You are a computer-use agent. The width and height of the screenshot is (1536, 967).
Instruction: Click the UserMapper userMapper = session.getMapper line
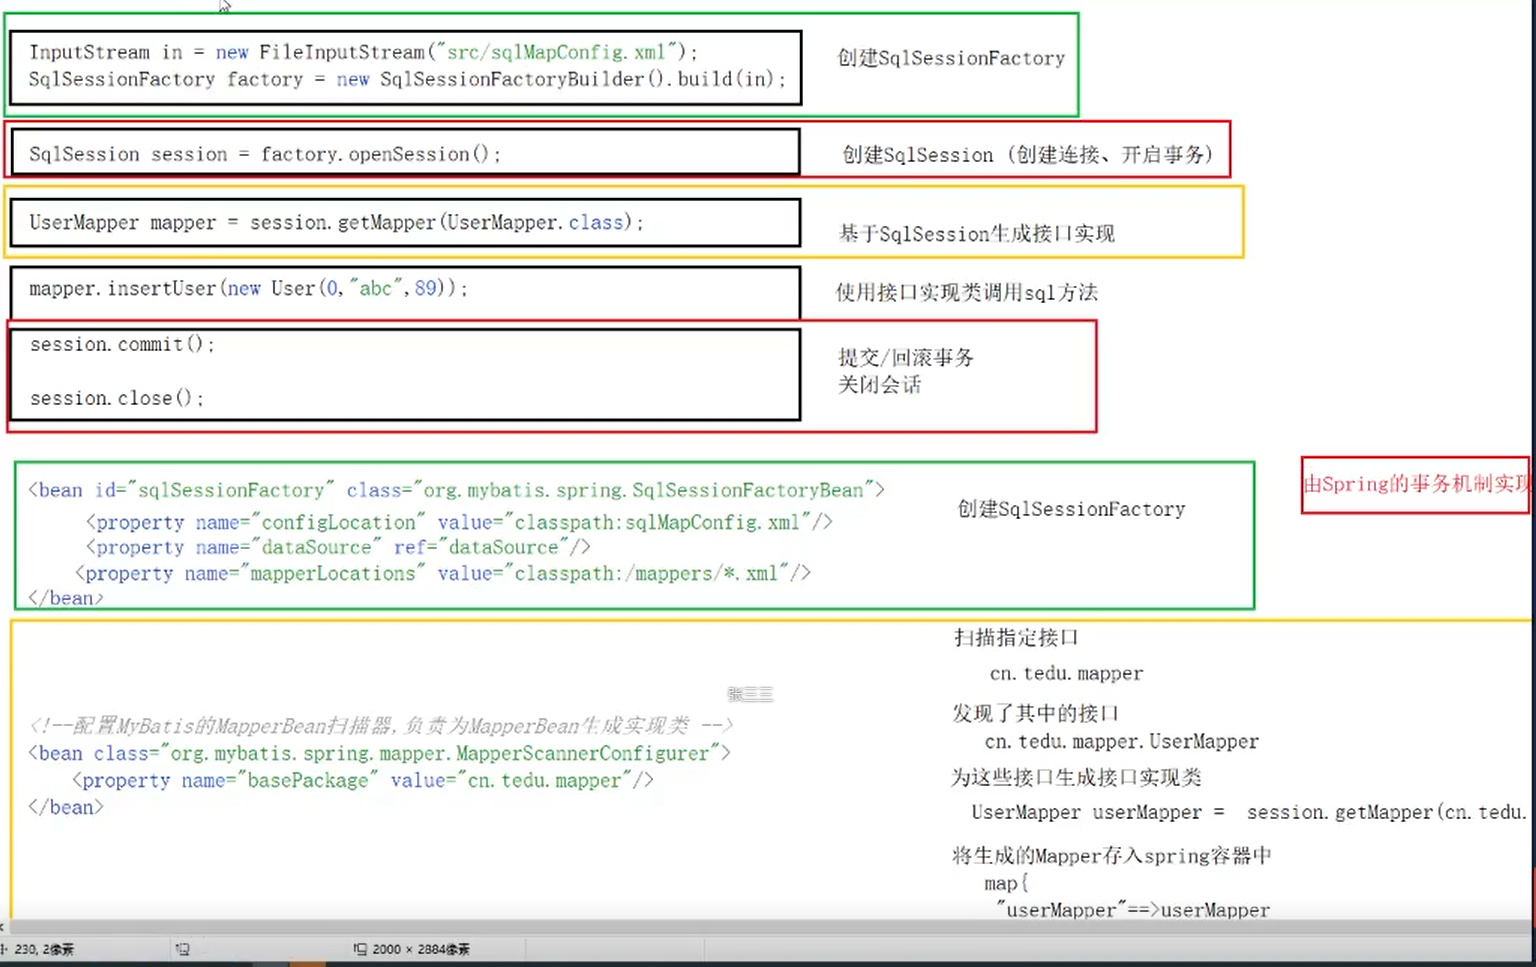pos(1249,812)
